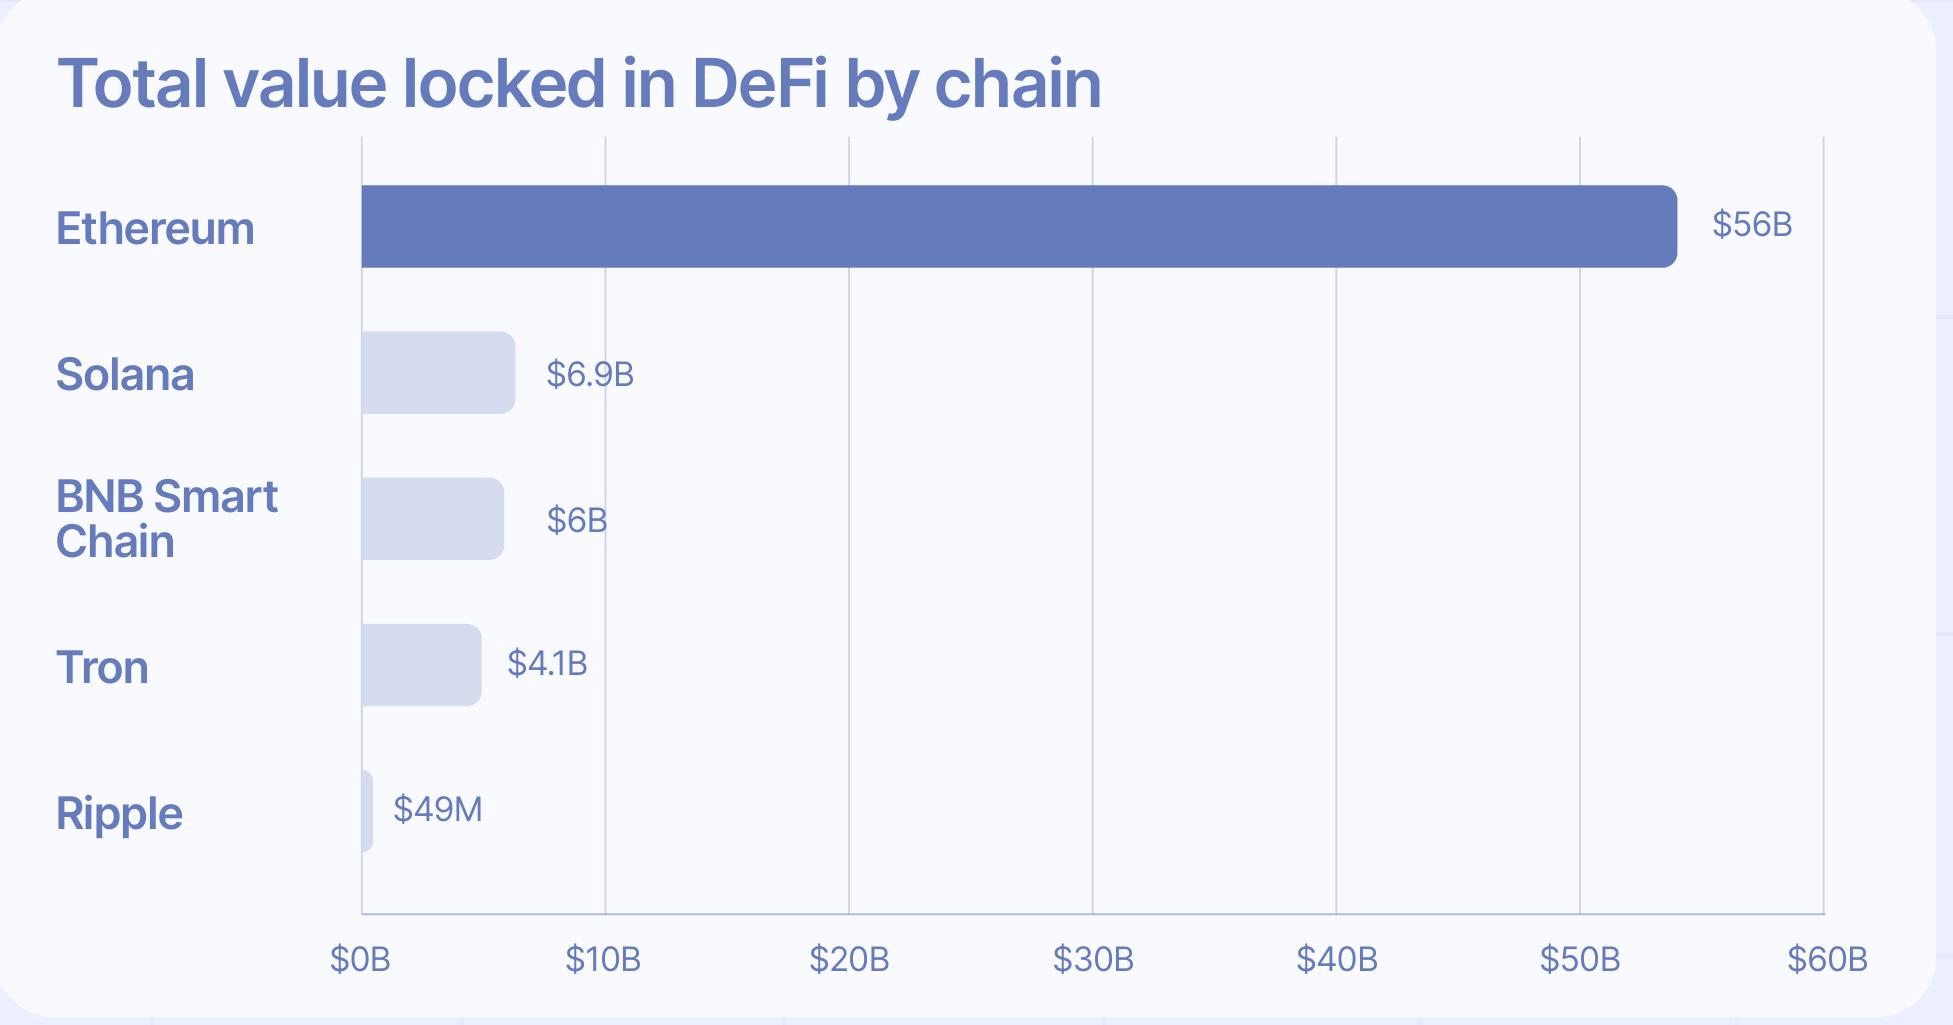Click the $6.9B value label
This screenshot has height=1025, width=1953.
[x=590, y=374]
